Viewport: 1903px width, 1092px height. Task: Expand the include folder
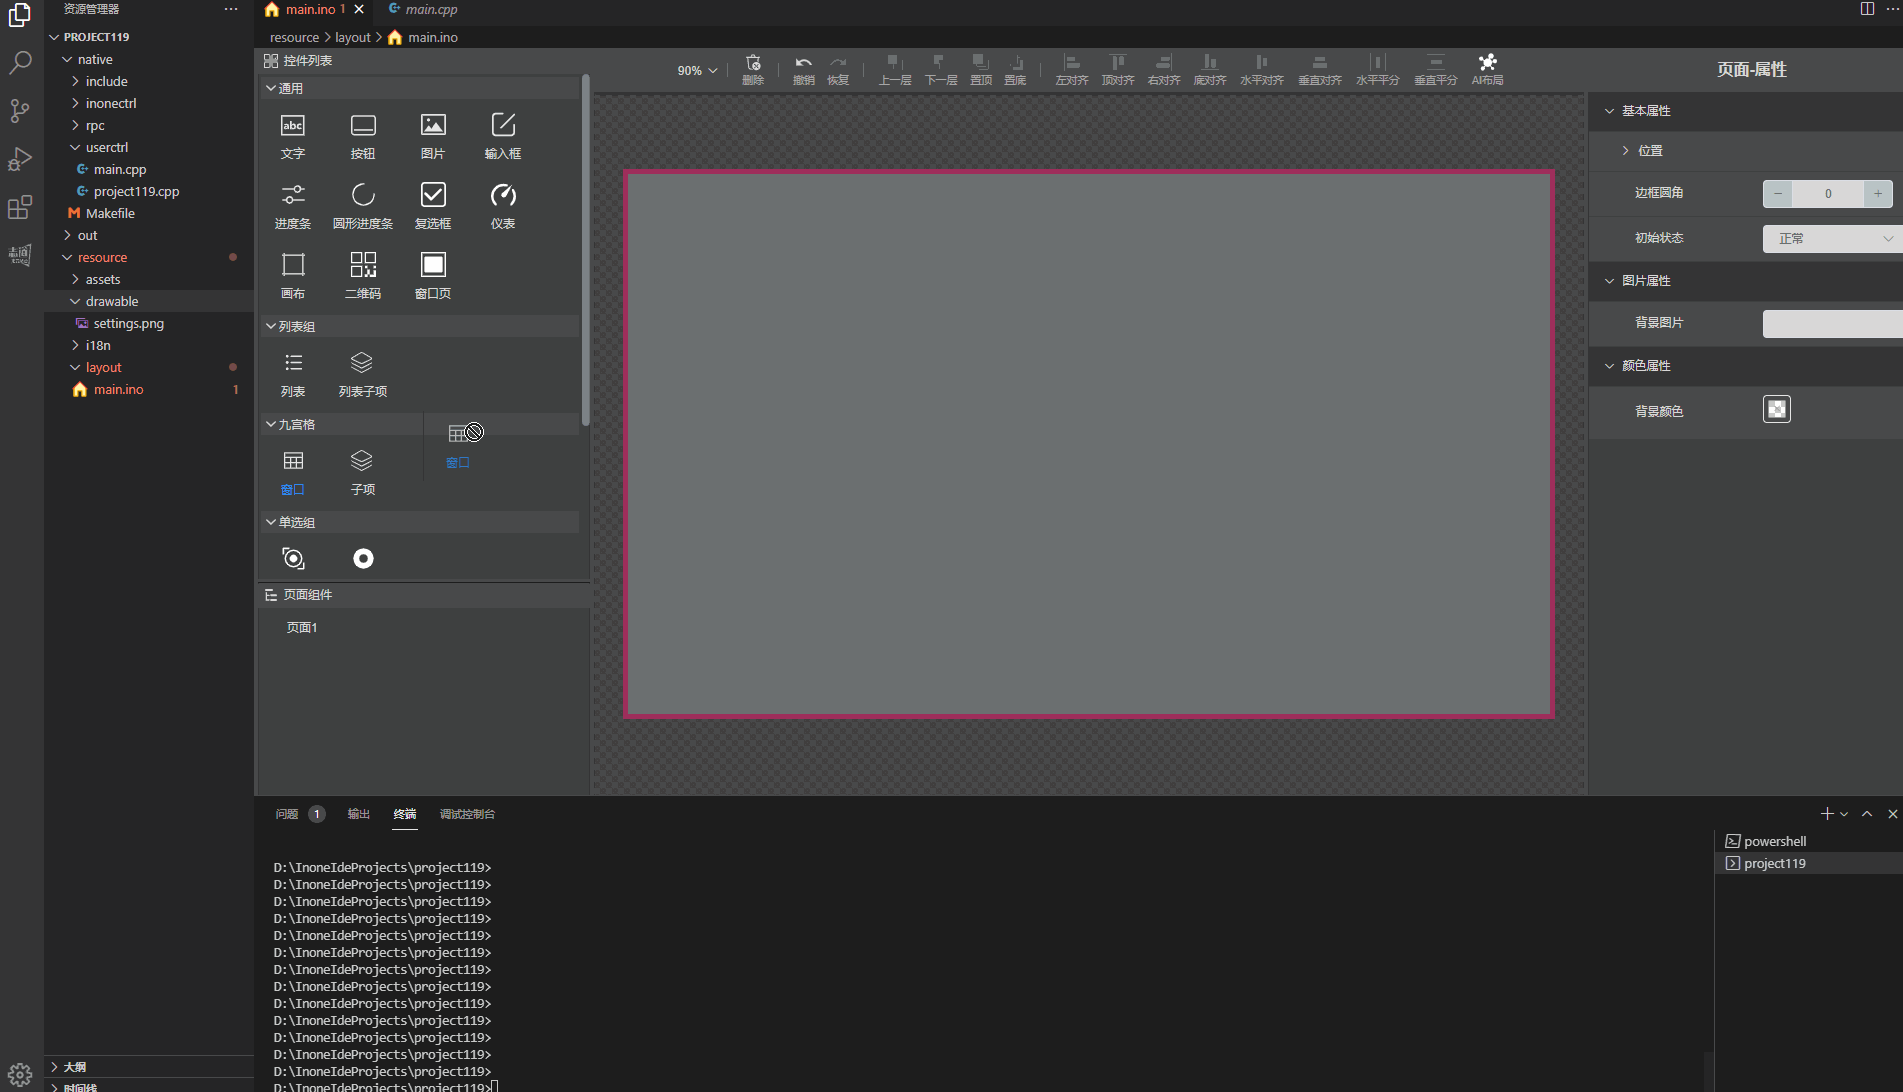pos(106,81)
